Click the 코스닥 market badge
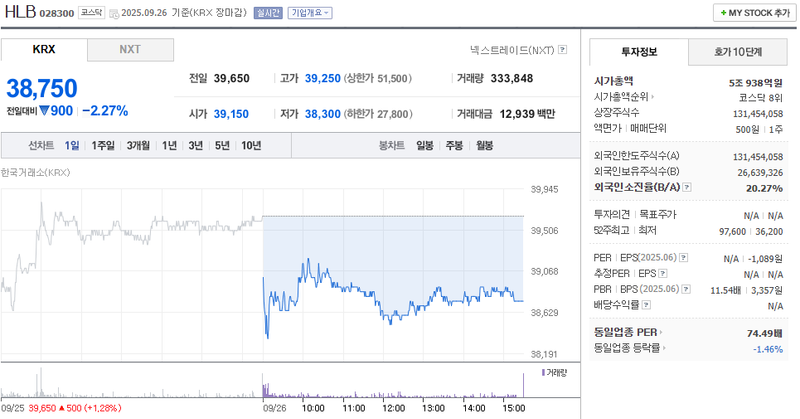The width and height of the screenshot is (800, 419). [x=92, y=13]
